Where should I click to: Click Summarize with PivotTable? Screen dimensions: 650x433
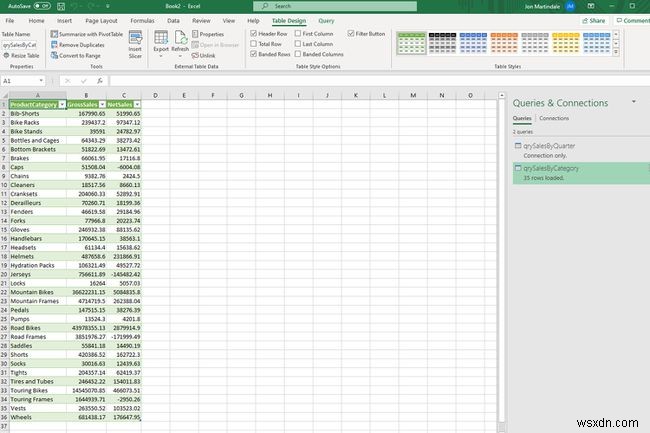[87, 34]
